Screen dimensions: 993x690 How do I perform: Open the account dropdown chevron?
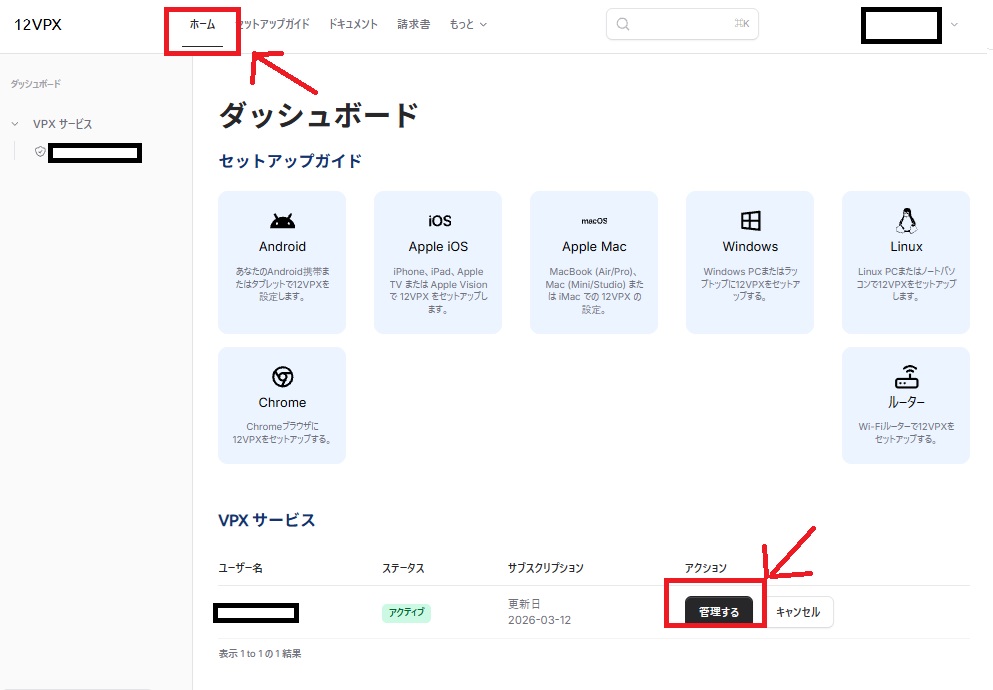coord(954,25)
